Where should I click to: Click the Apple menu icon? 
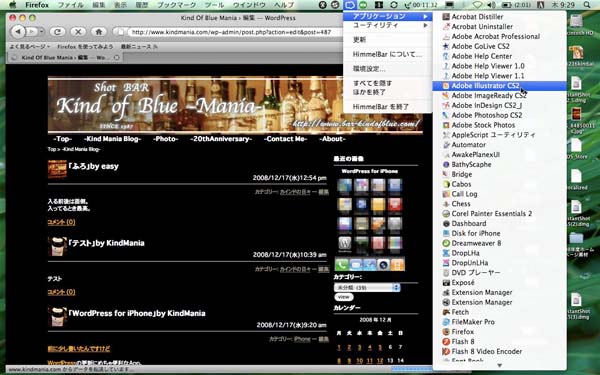point(13,5)
